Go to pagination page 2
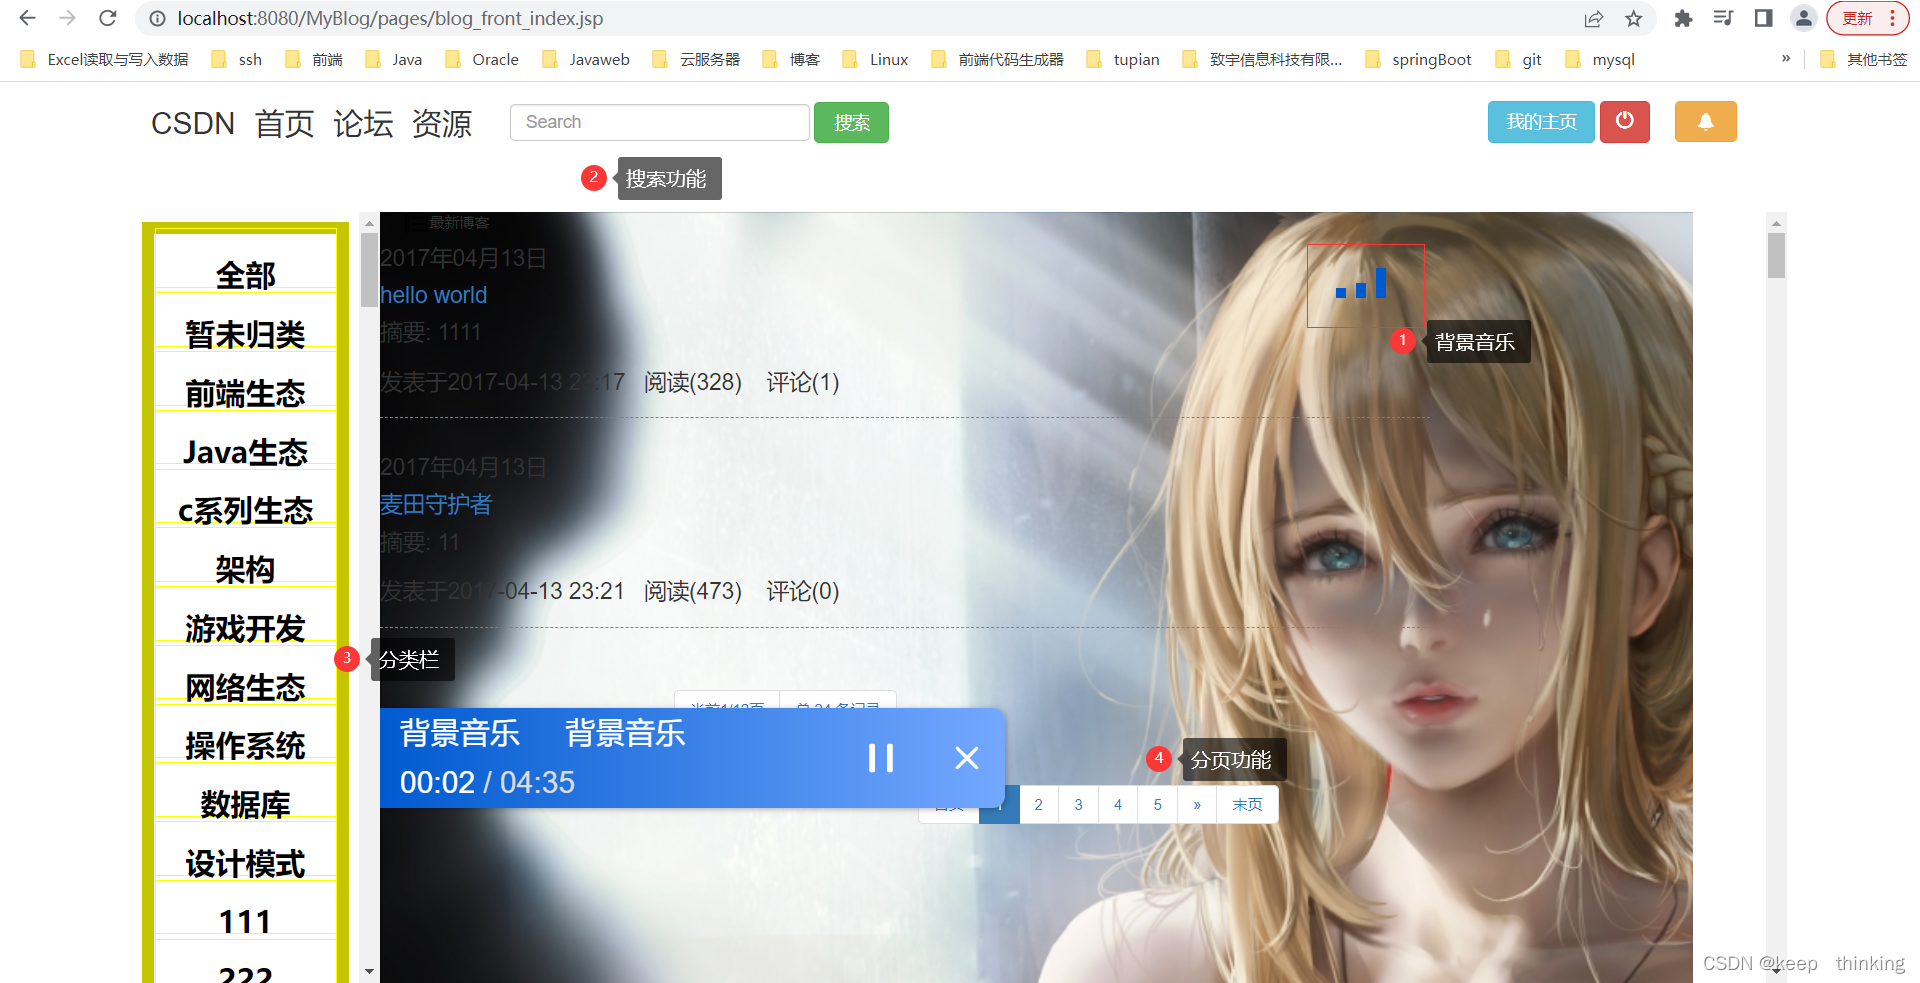This screenshot has width=1920, height=983. click(1039, 804)
